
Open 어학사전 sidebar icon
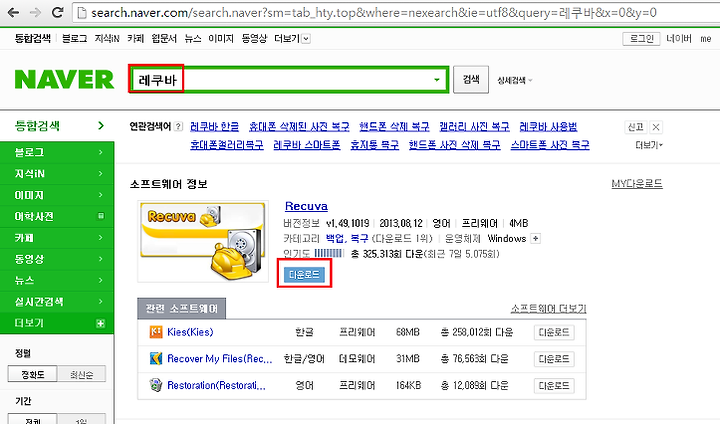[101, 216]
